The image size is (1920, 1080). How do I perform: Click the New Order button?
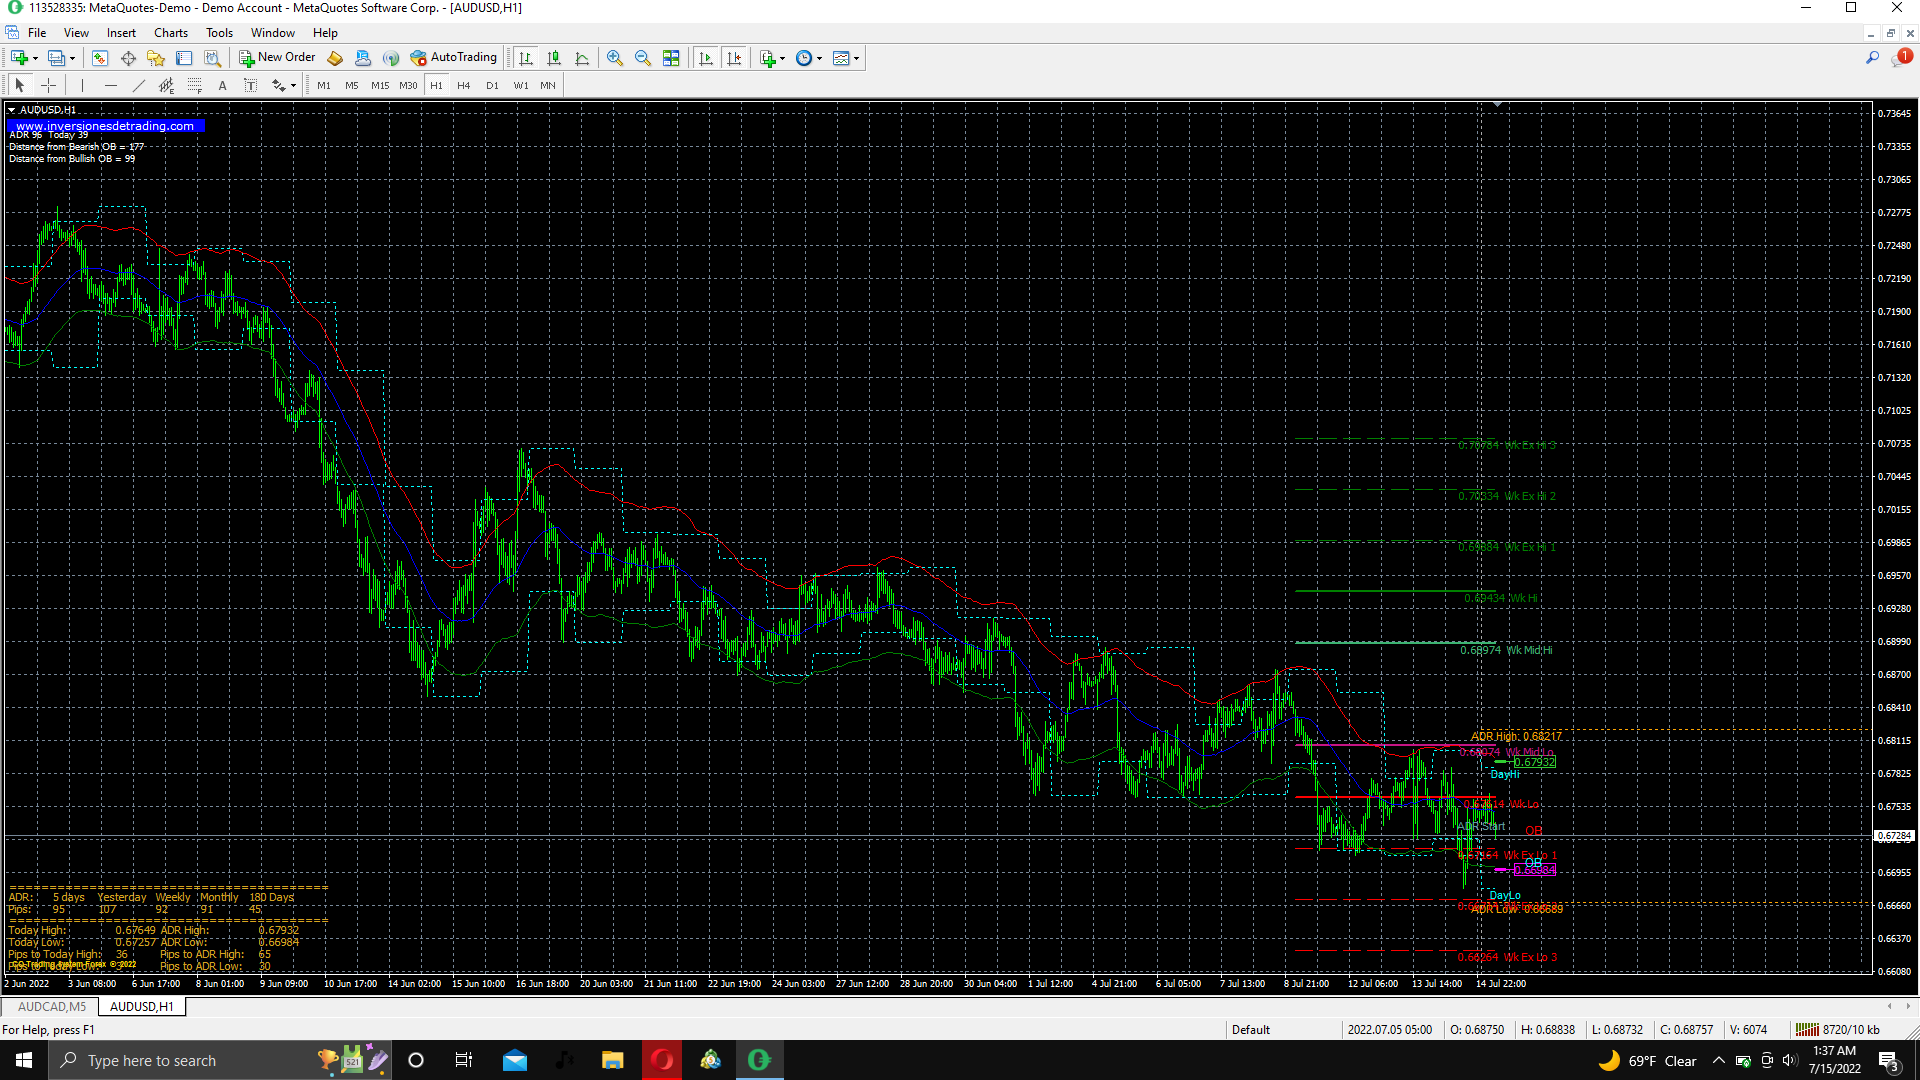pos(277,58)
